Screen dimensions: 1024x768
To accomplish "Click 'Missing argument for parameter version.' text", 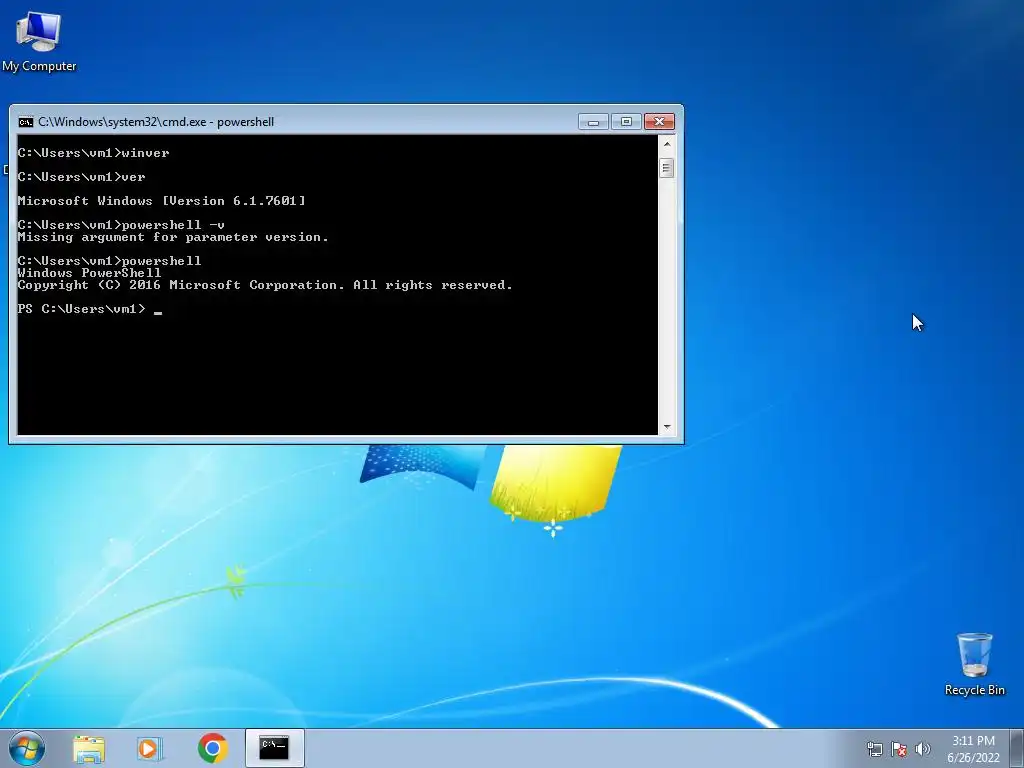I will point(173,237).
